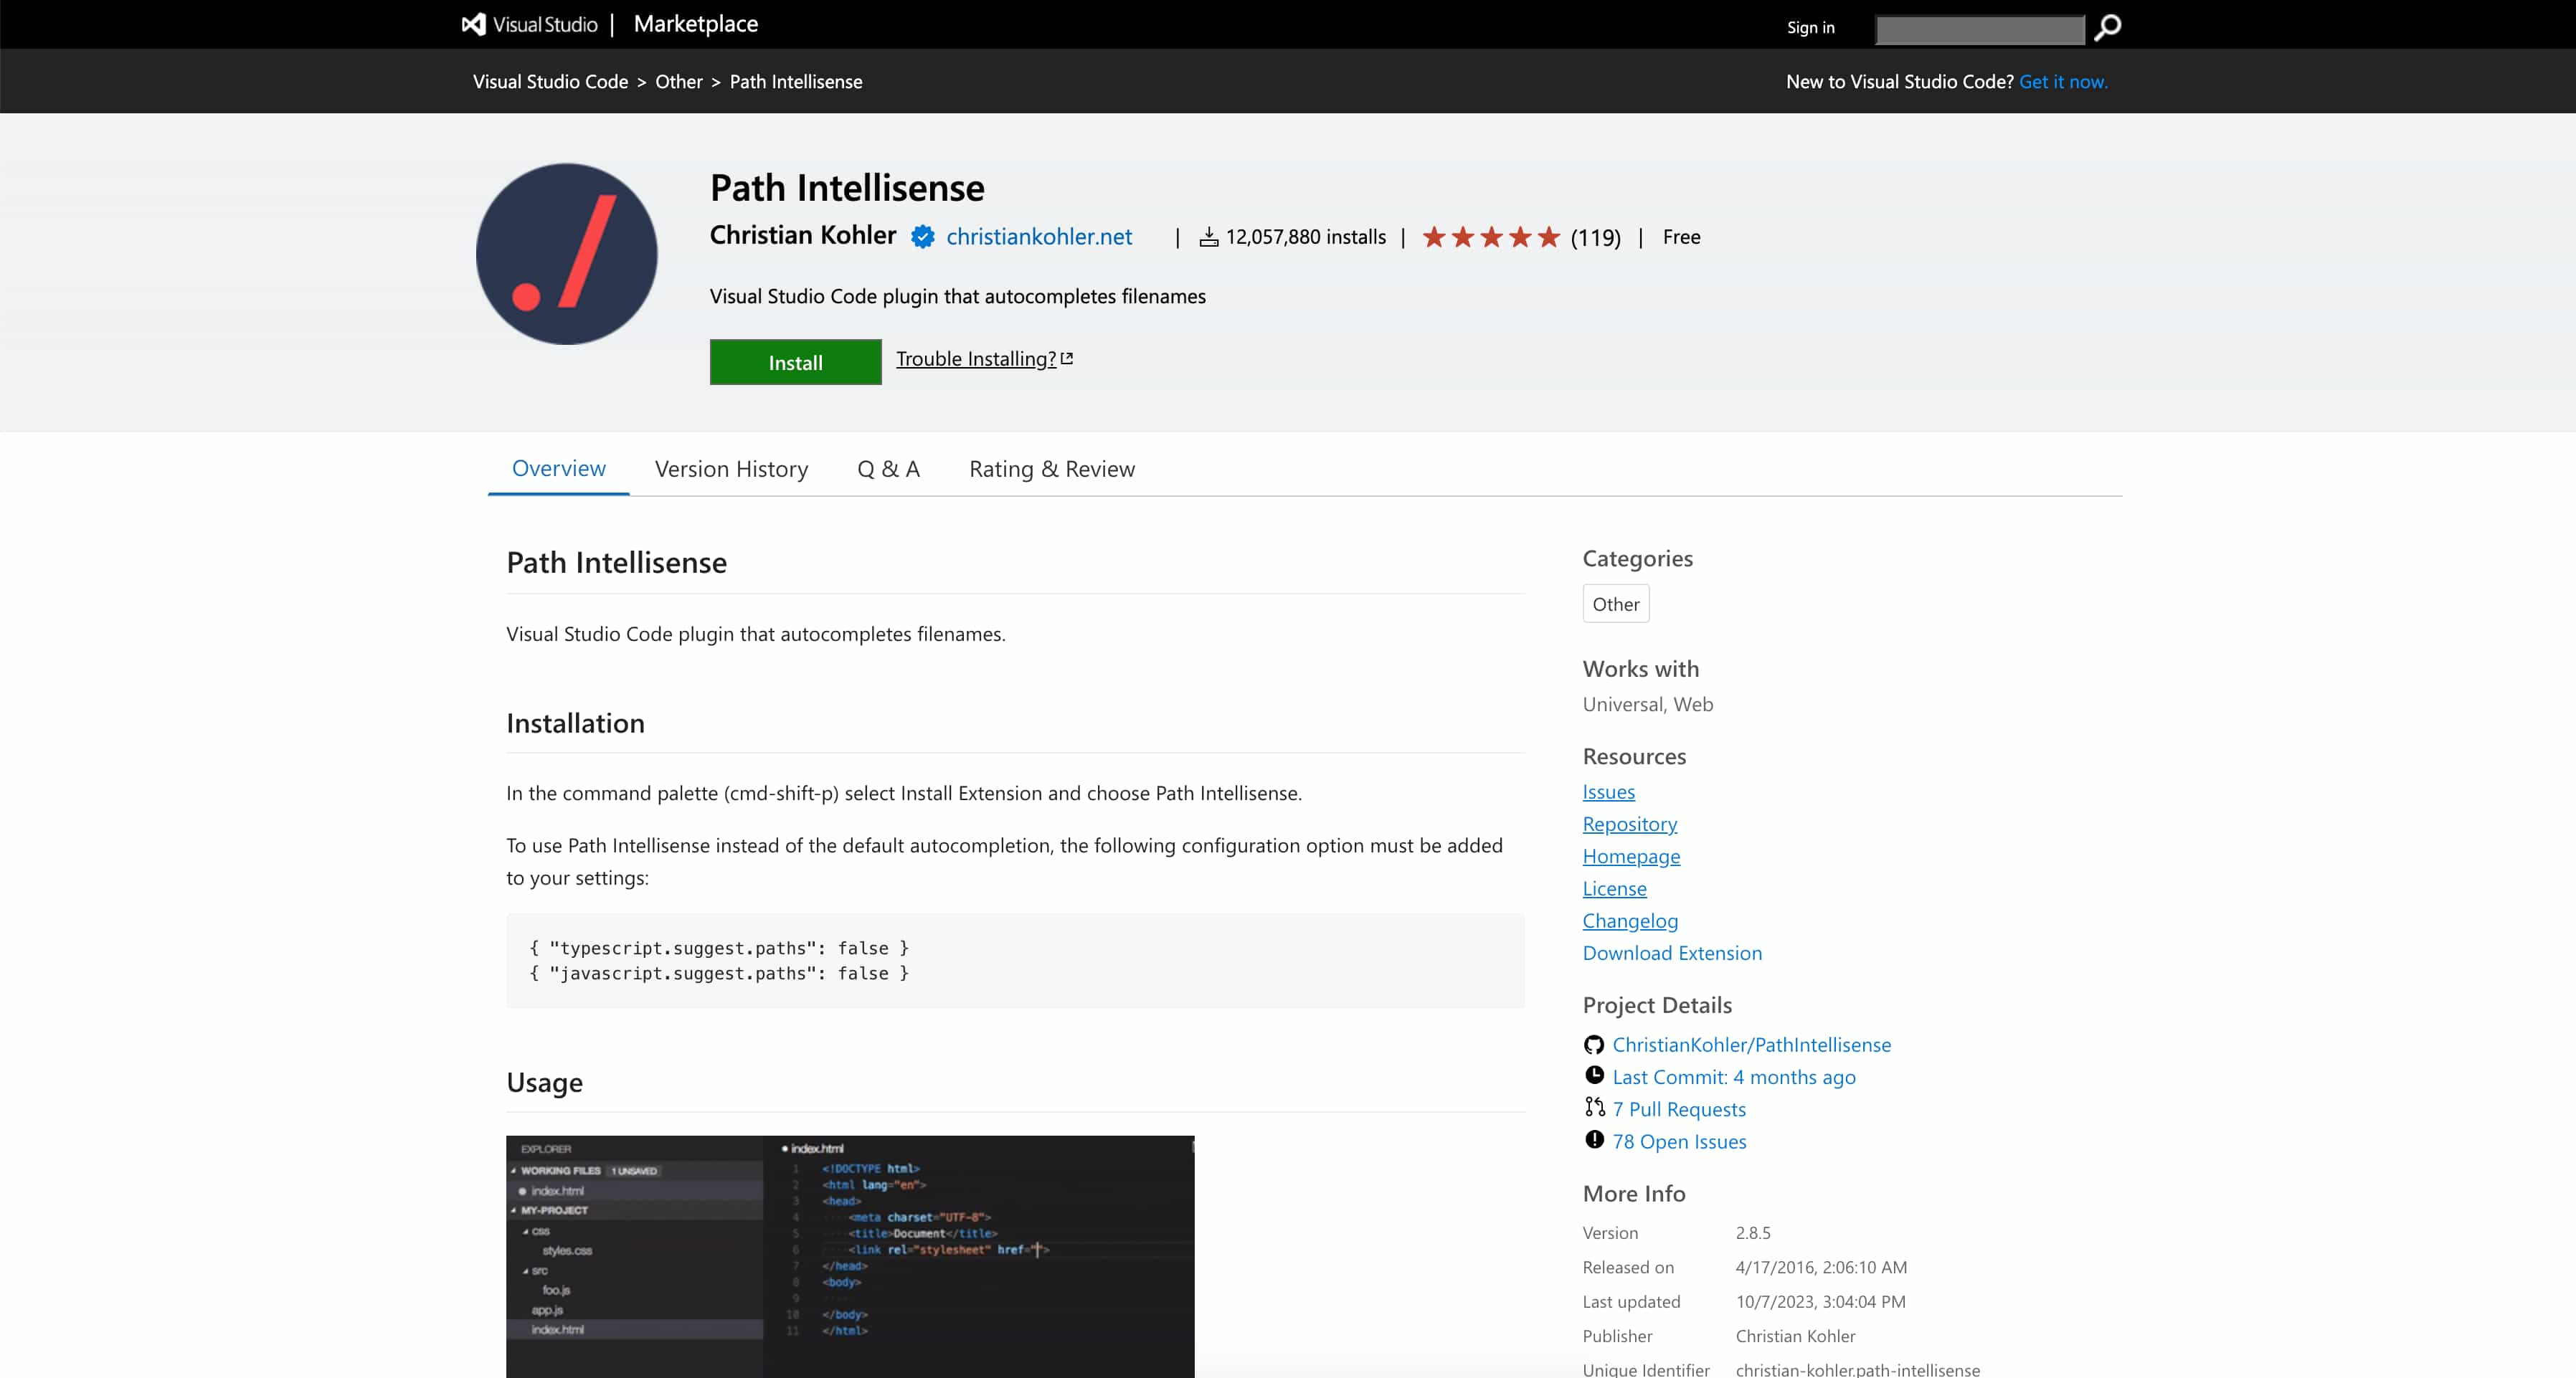
Task: Click the green Install button
Action: tap(796, 362)
